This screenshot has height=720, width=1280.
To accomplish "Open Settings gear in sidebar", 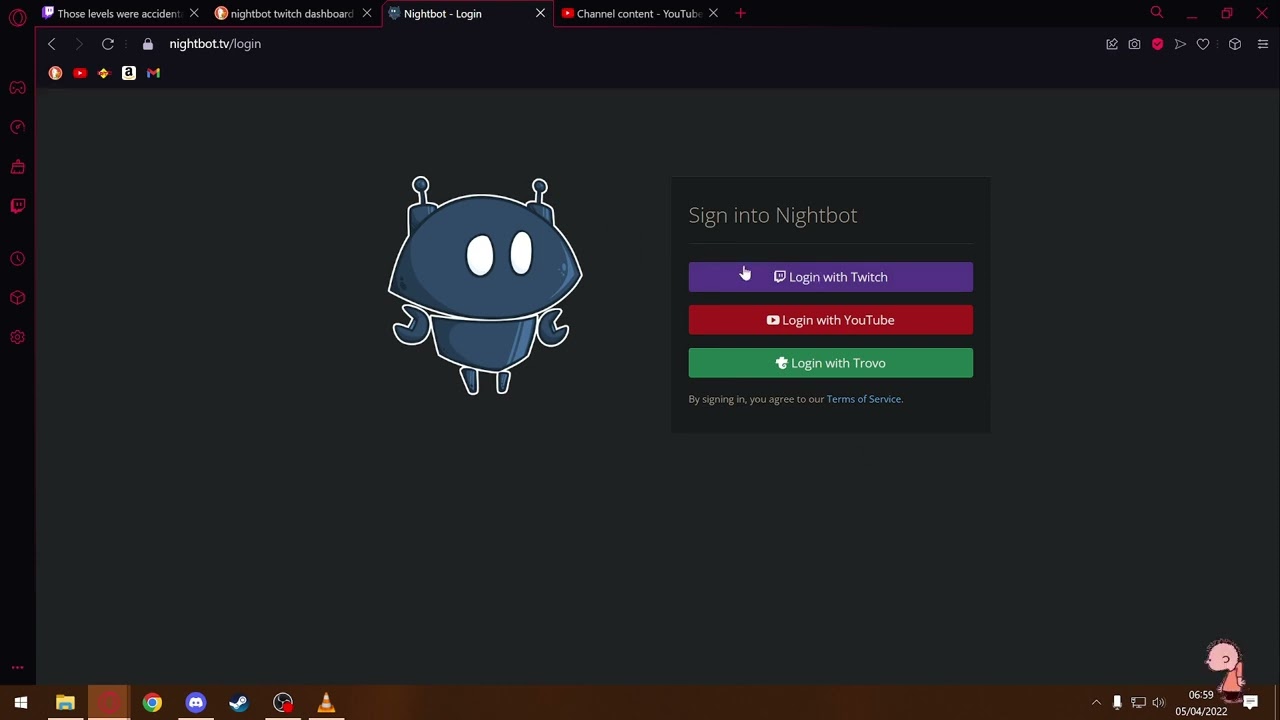I will click(x=17, y=337).
